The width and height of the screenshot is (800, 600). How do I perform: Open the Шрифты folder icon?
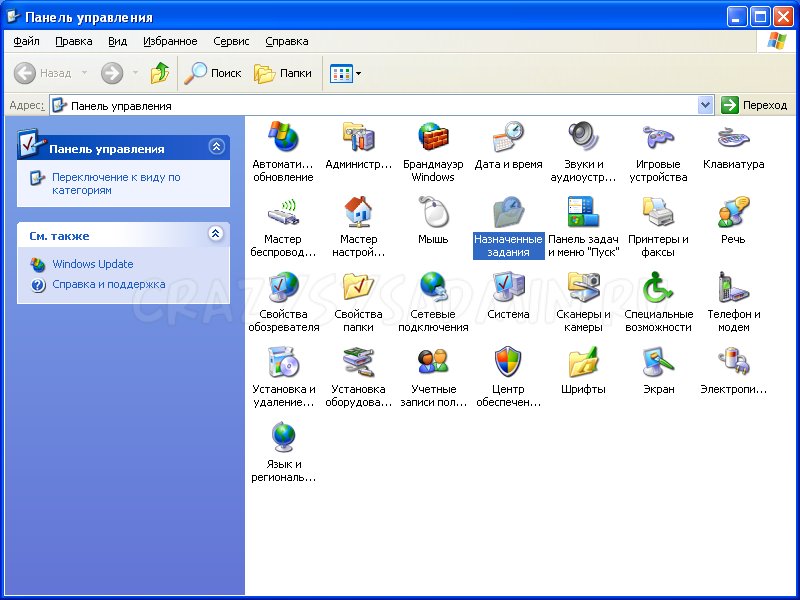click(x=583, y=362)
